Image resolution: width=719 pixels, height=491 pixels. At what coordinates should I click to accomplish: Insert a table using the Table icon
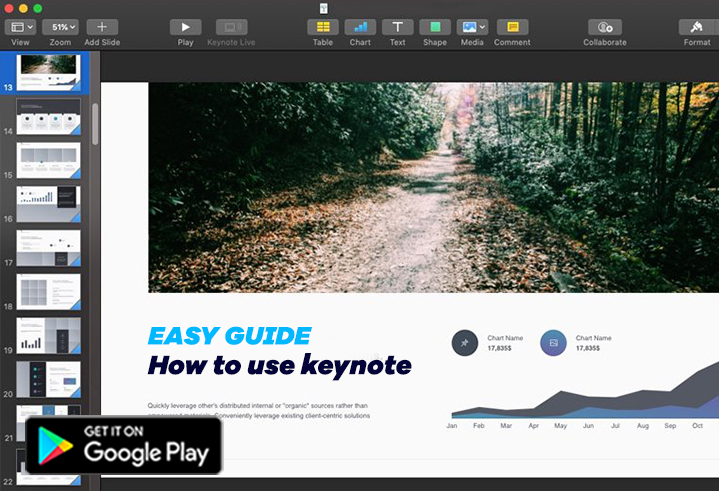point(322,27)
